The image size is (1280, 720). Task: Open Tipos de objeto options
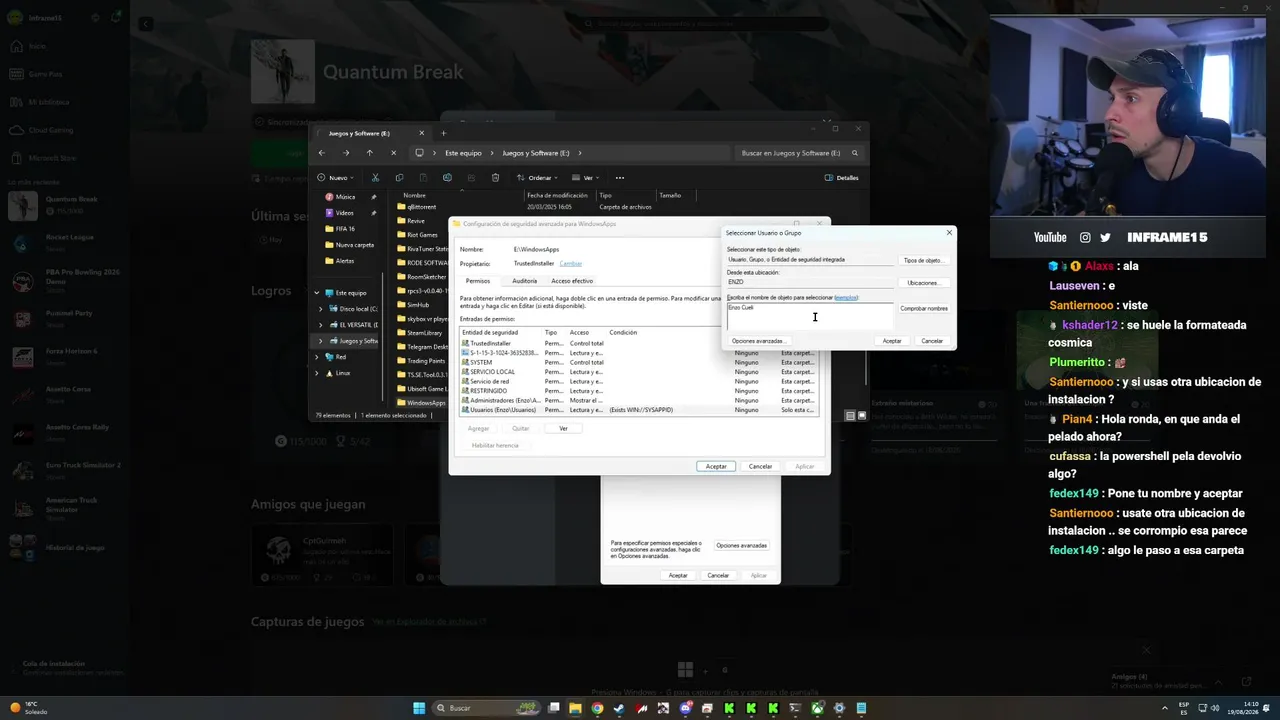923,260
